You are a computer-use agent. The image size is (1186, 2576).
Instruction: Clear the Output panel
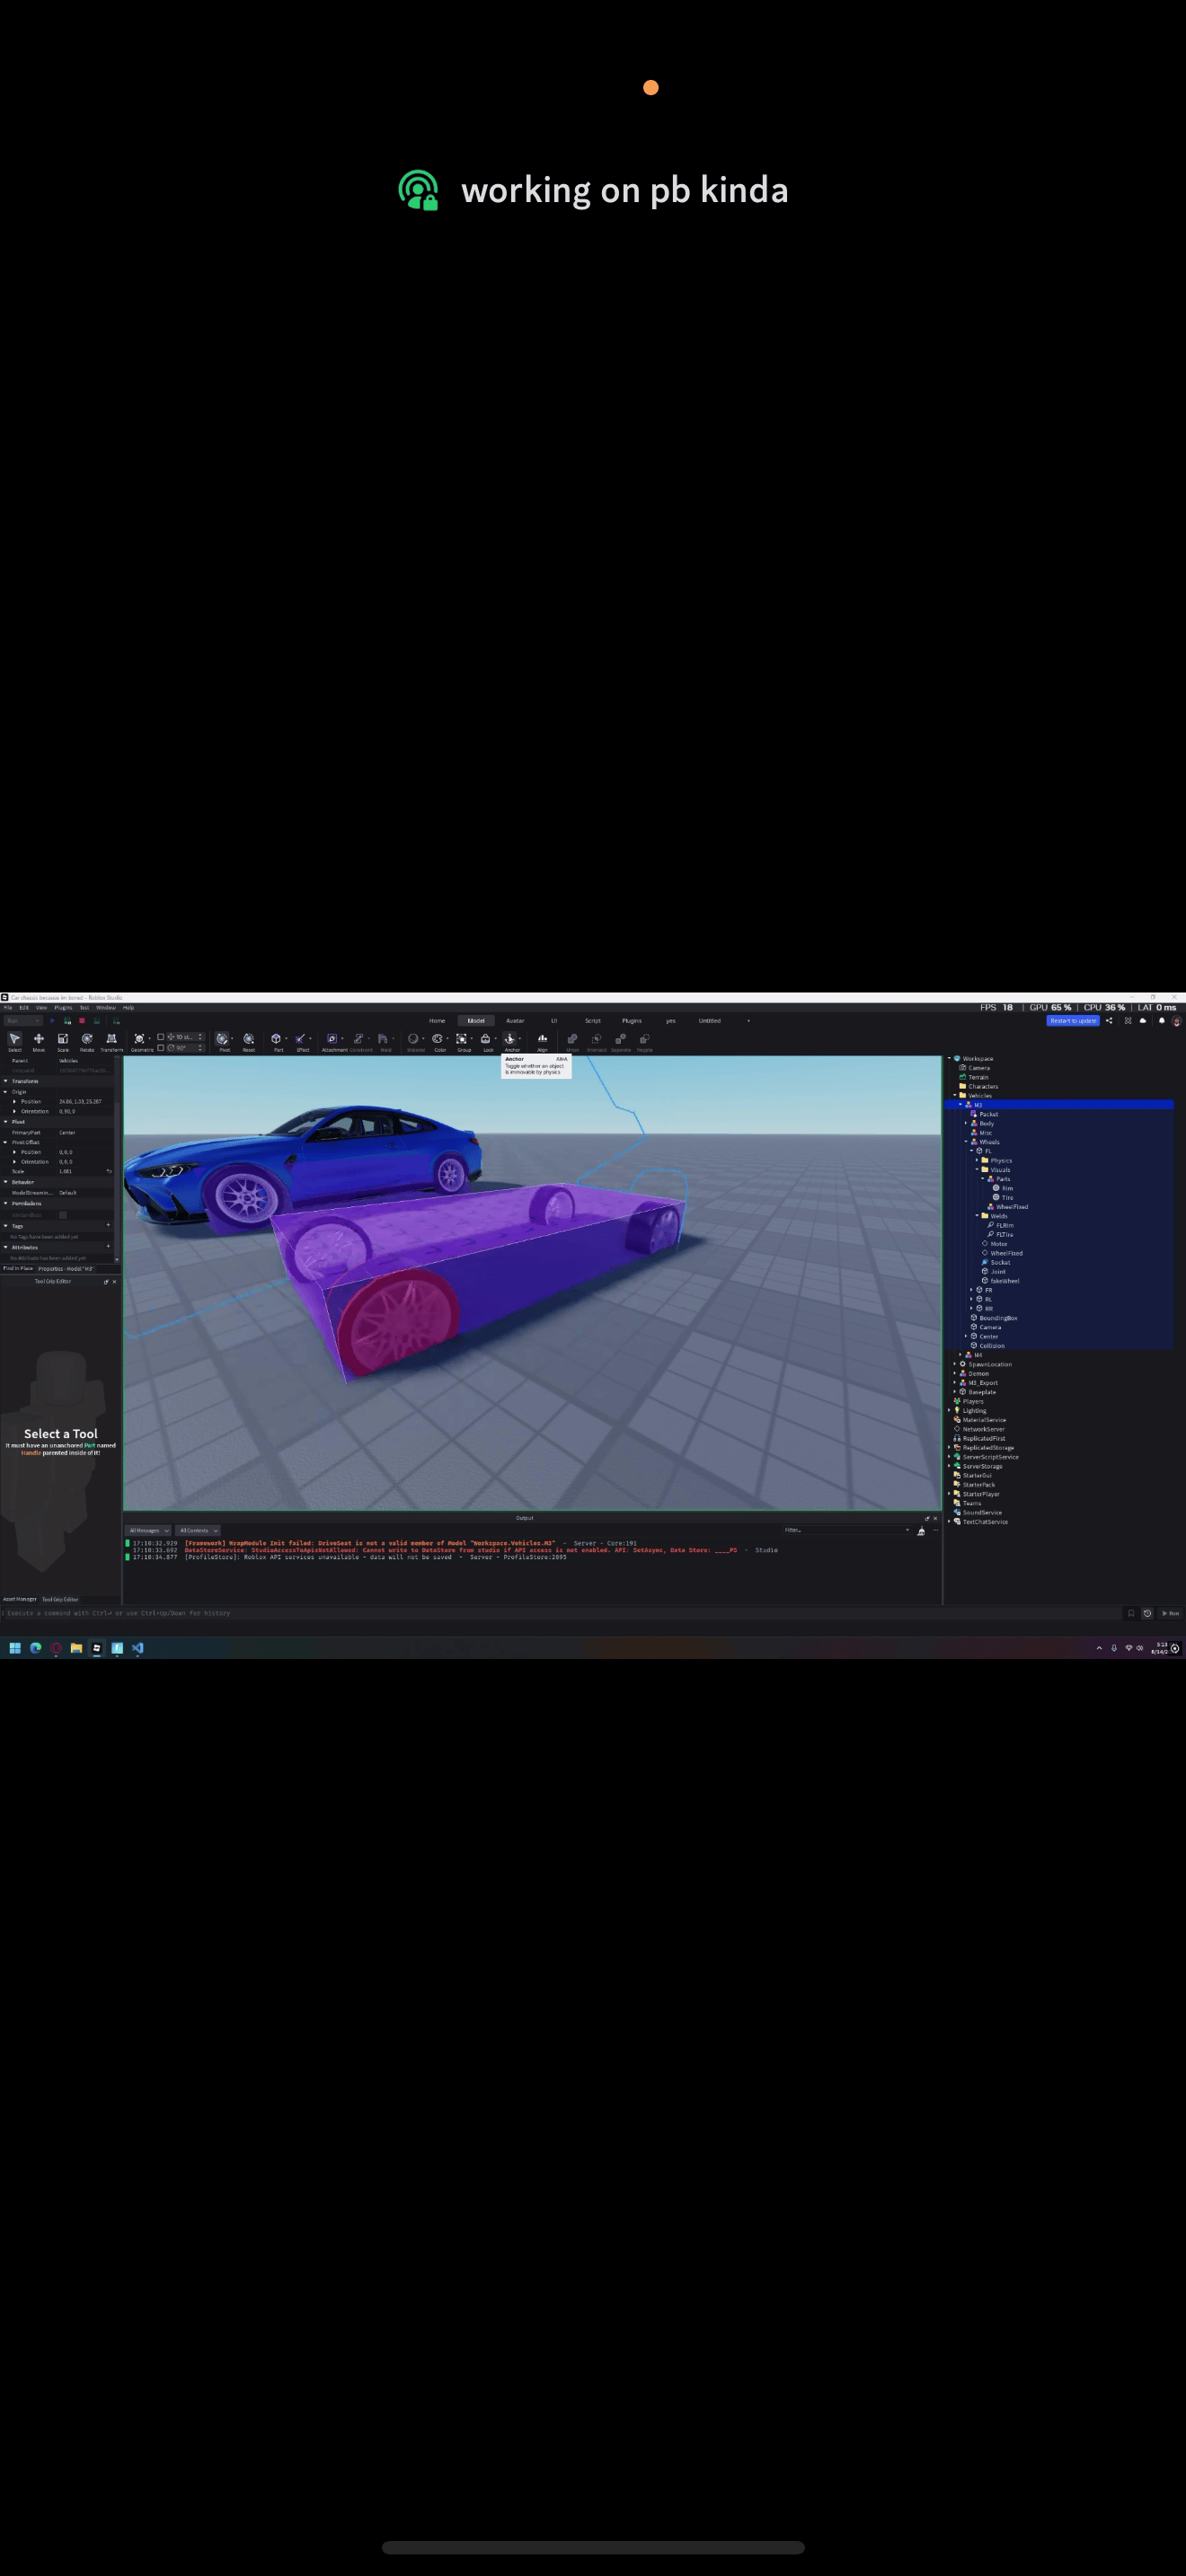pyautogui.click(x=921, y=1531)
